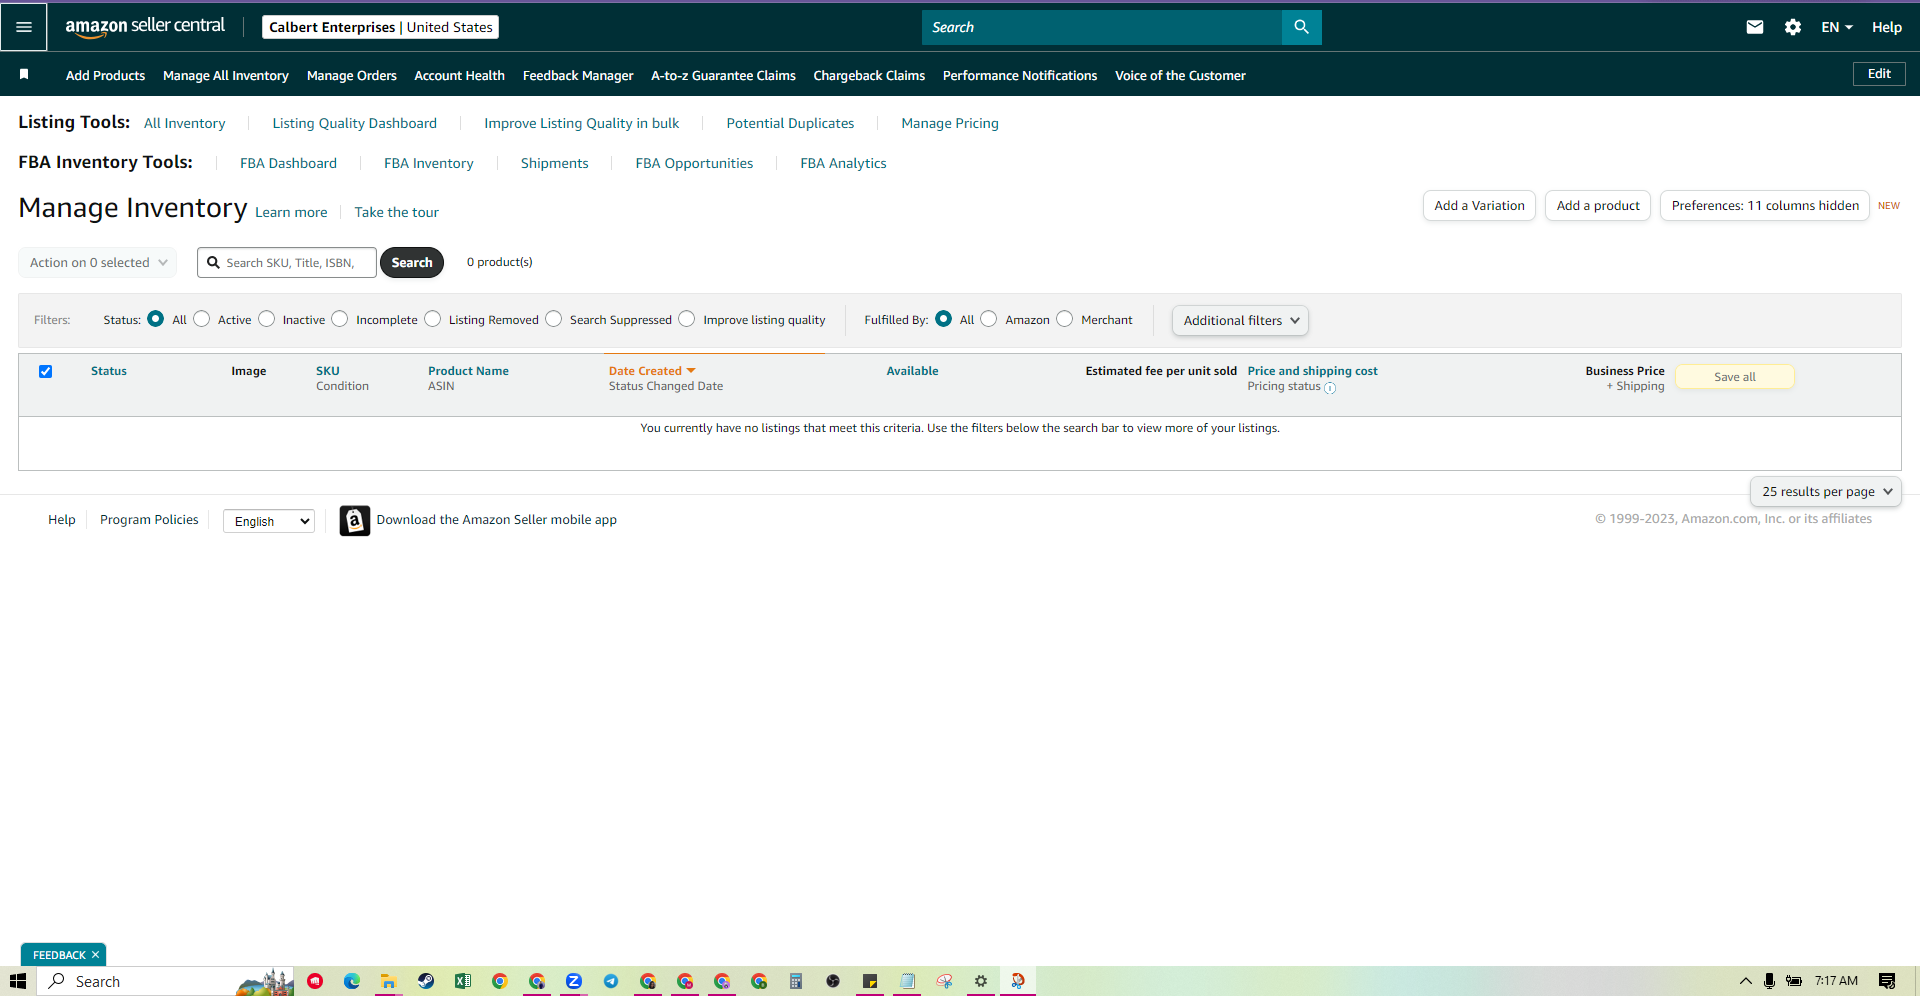This screenshot has height=996, width=1920.
Task: Click the Add a product button
Action: pos(1598,205)
